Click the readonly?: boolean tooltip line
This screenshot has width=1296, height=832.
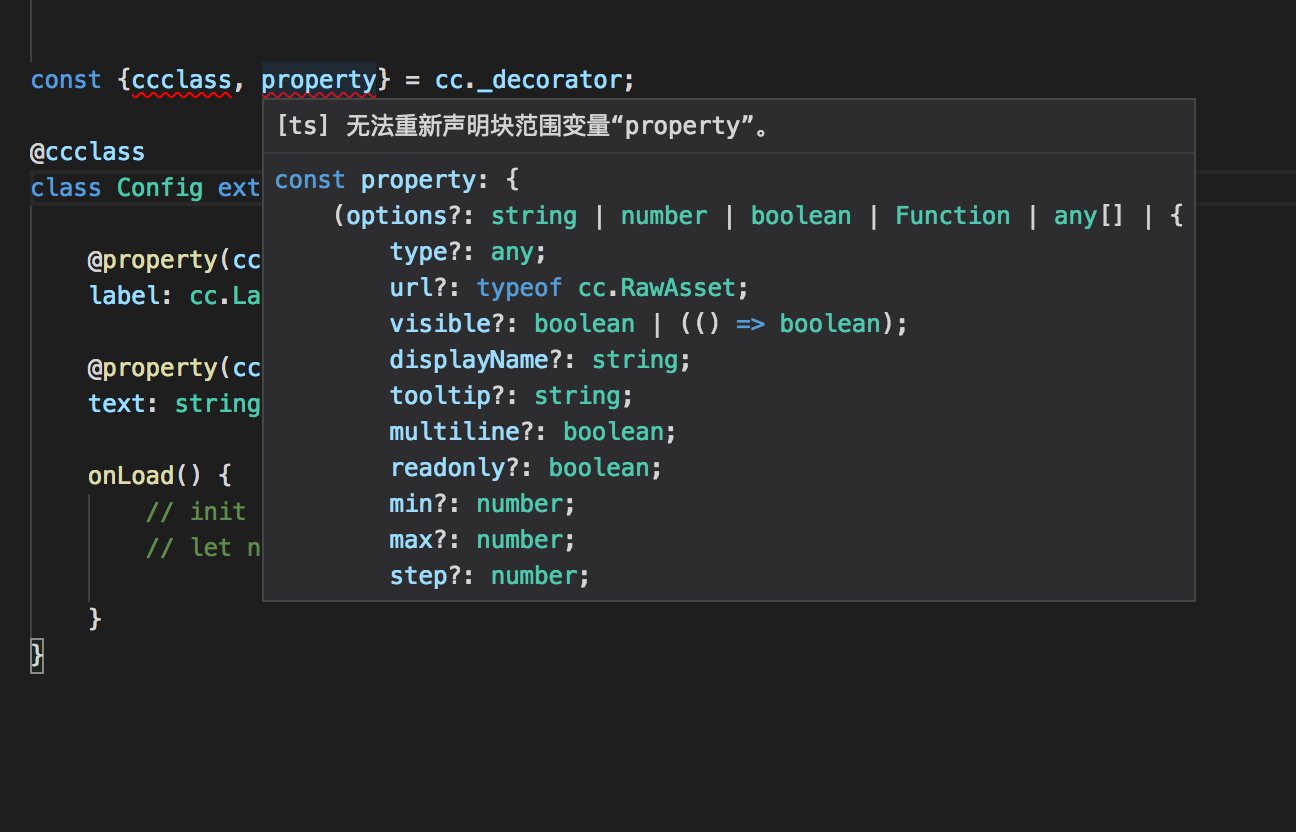(x=526, y=468)
